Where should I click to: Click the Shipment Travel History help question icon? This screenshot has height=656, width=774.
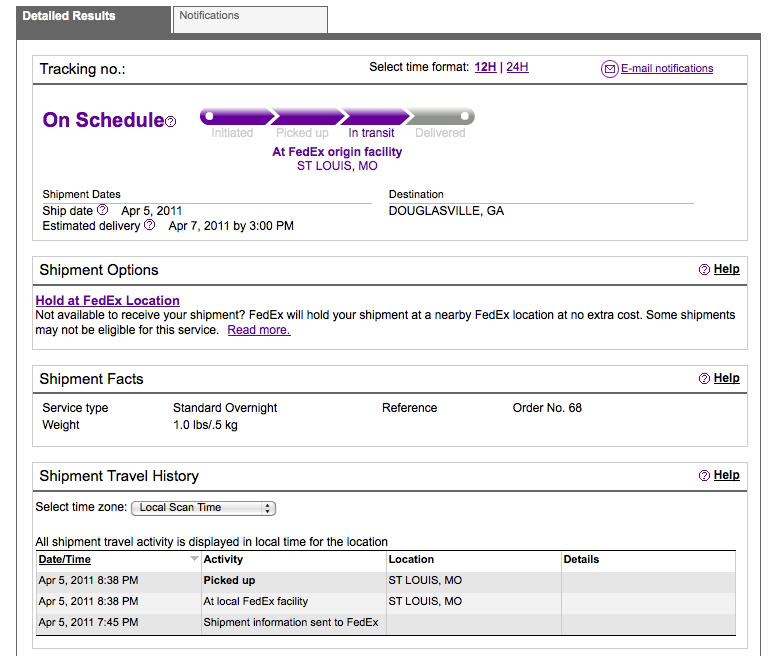(704, 476)
